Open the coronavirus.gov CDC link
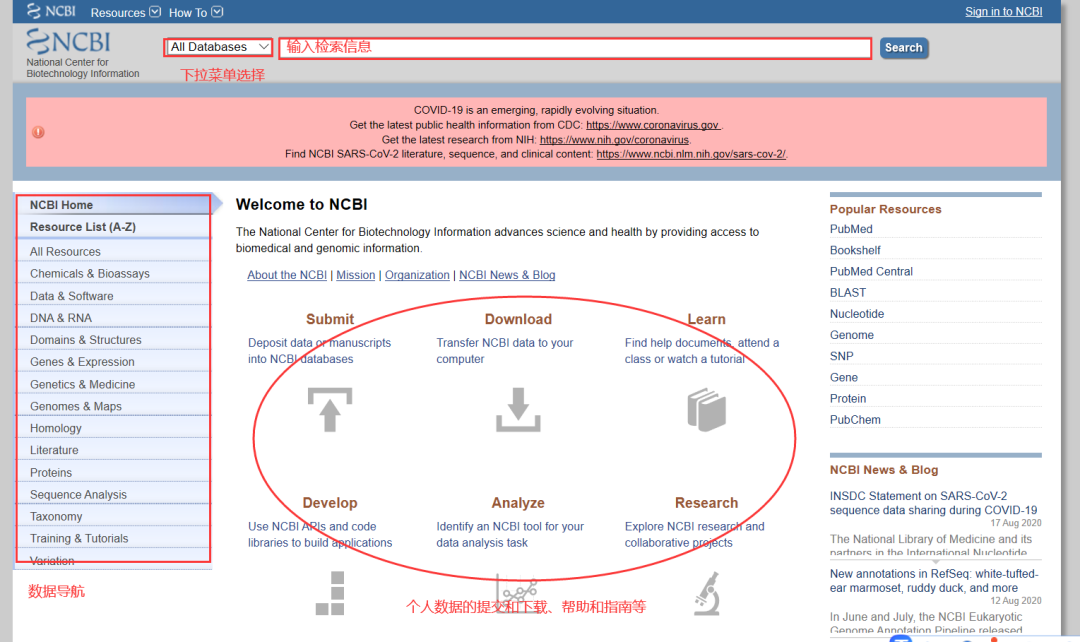Screen dimensions: 1080x642 653,125
